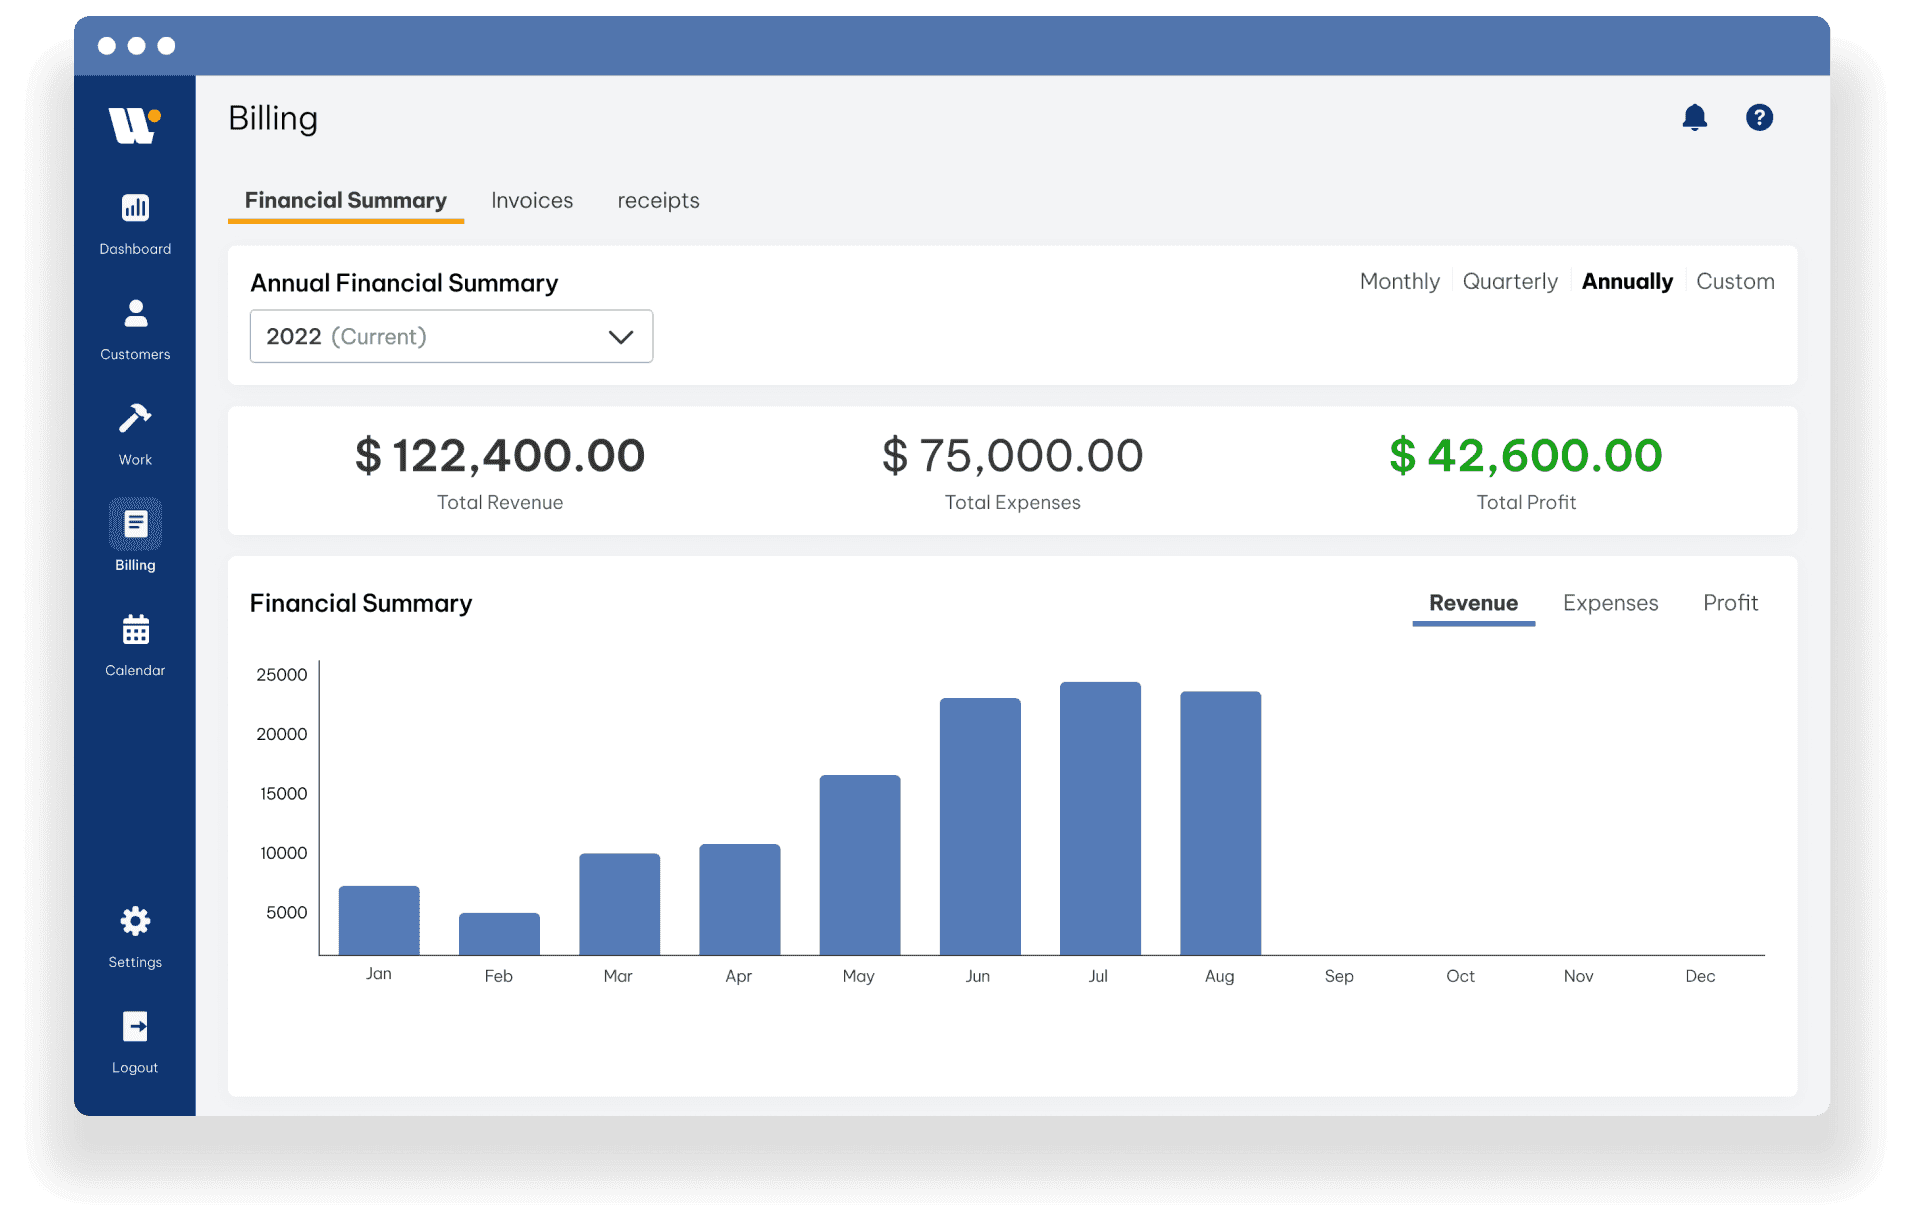Click the Total Profit $42,600.00 value

tap(1526, 456)
